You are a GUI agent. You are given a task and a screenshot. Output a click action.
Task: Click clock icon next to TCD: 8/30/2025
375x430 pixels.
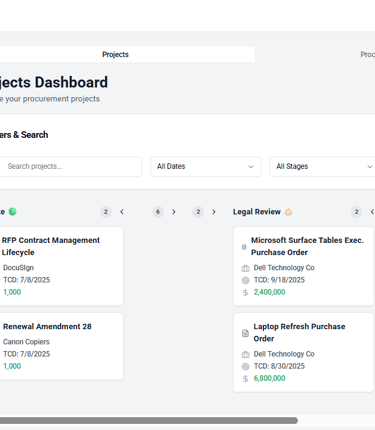pyautogui.click(x=245, y=367)
